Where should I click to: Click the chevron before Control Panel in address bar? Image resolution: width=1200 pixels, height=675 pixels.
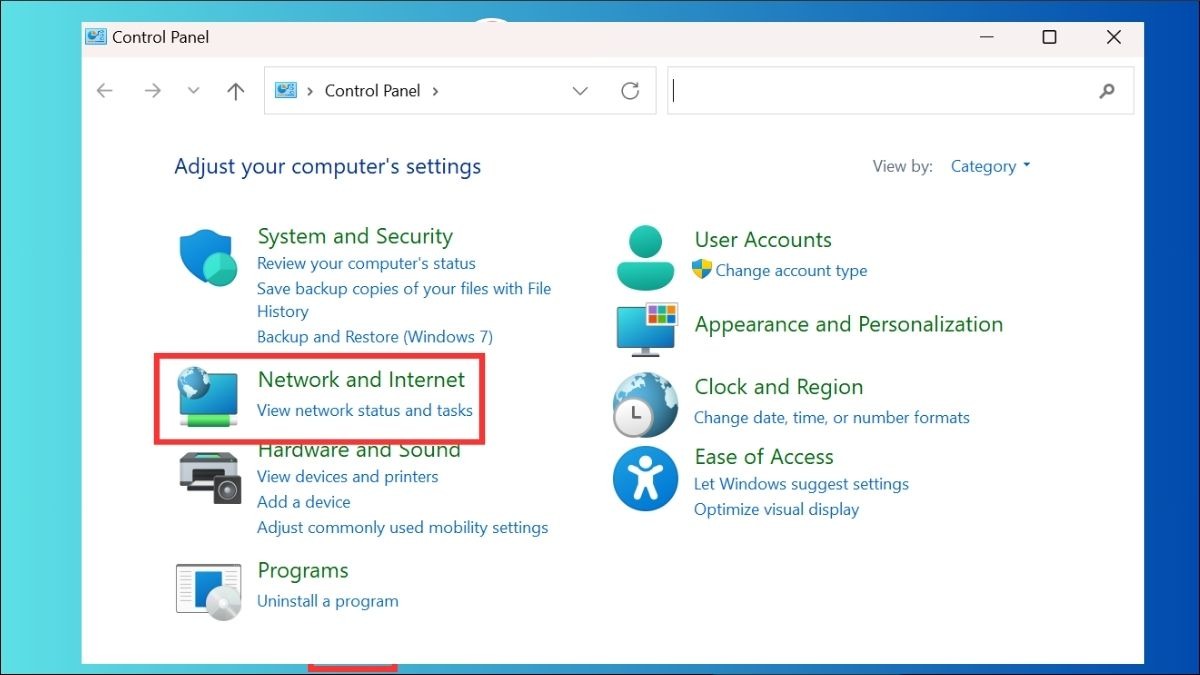(311, 91)
